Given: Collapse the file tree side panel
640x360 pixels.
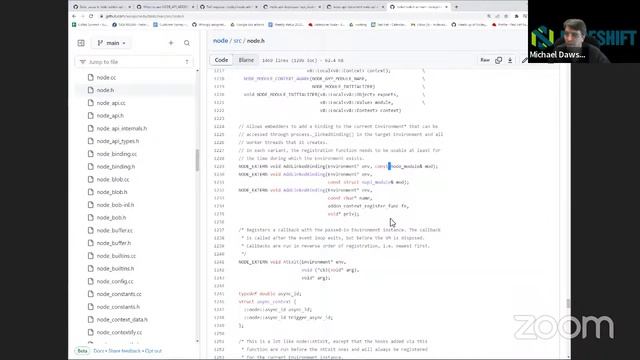Looking at the screenshot, I should pos(81,43).
